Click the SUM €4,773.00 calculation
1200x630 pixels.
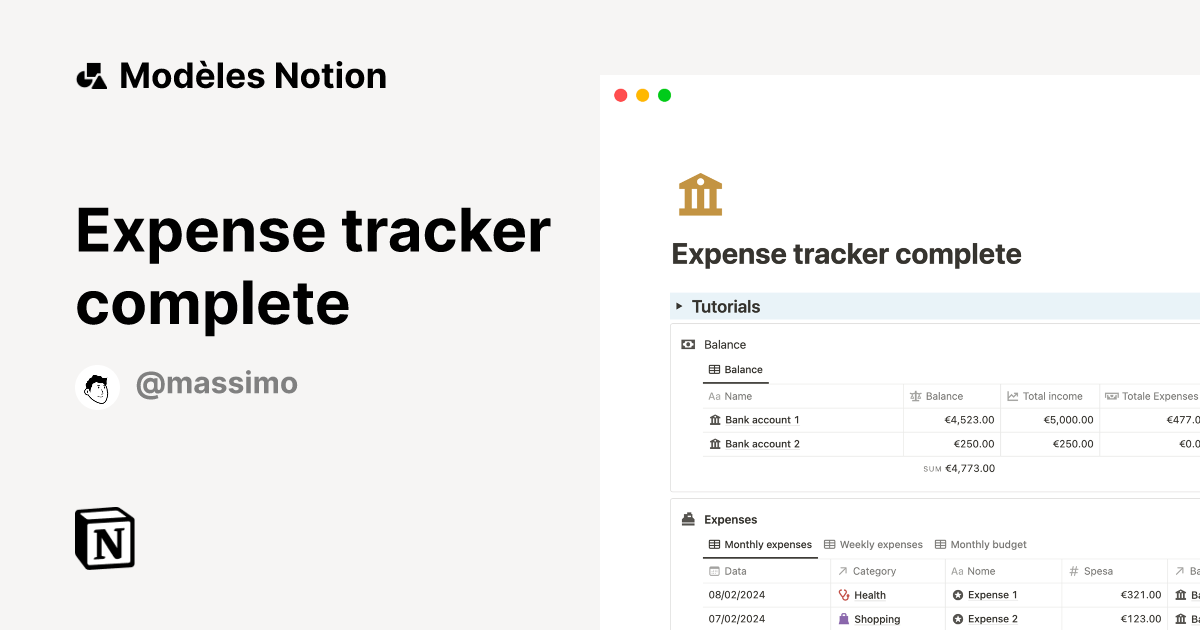coord(959,467)
